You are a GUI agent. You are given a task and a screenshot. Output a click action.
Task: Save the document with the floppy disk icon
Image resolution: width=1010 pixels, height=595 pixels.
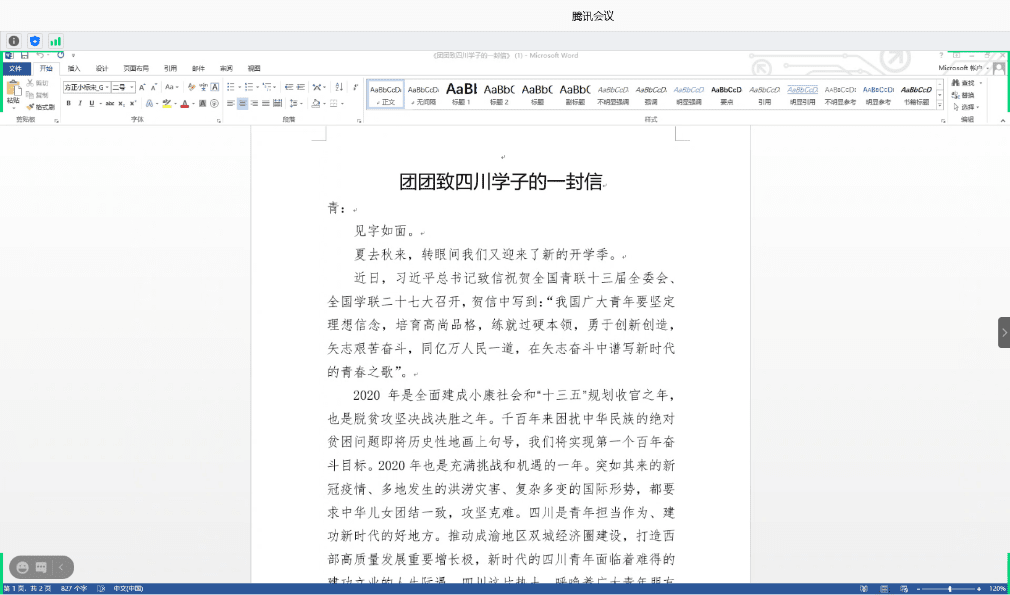pos(24,55)
